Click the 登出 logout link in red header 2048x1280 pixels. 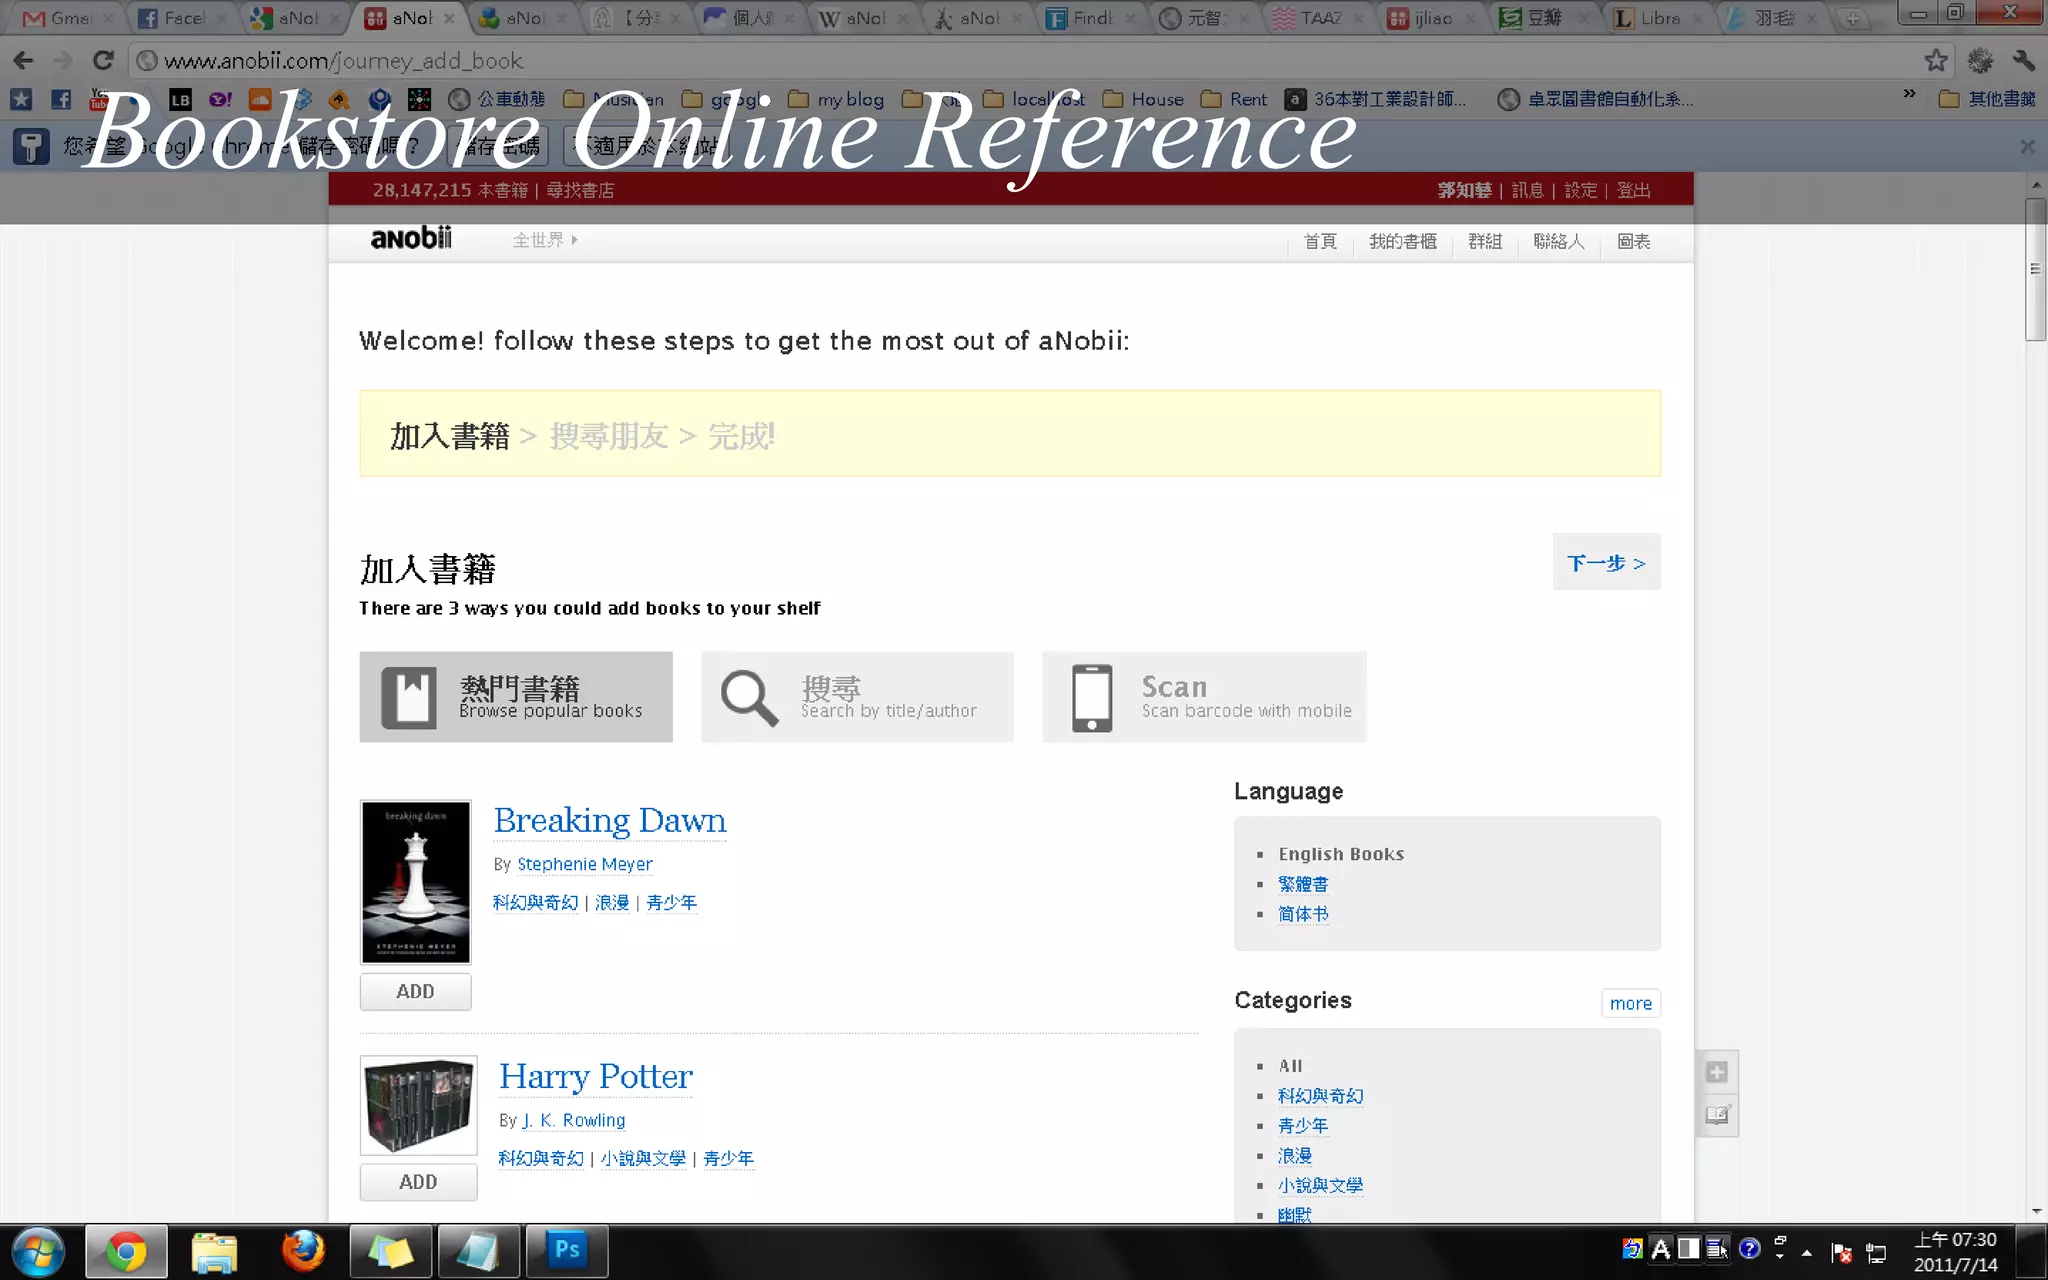[x=1633, y=190]
